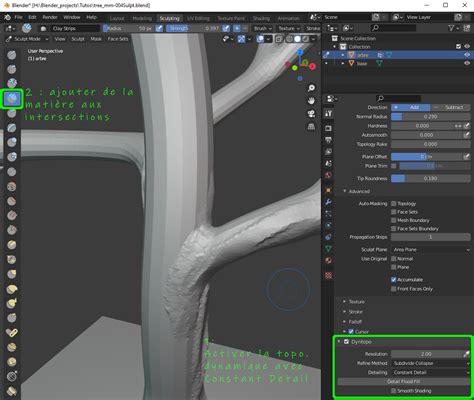The width and height of the screenshot is (474, 400).
Task: Toggle X-ray display in viewport header
Action: 279,39
